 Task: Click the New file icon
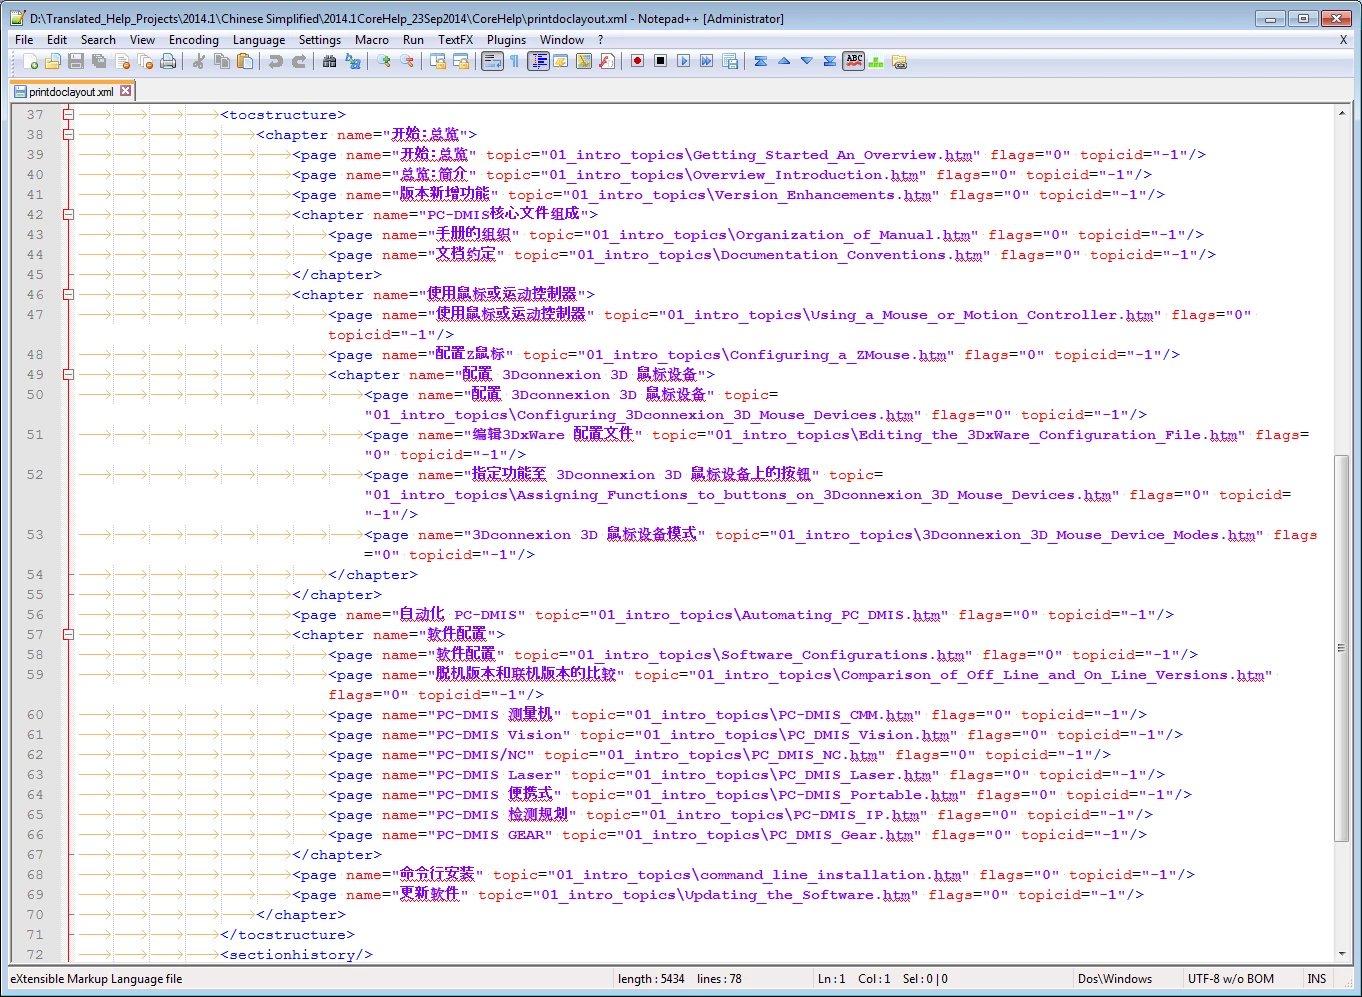coord(30,62)
